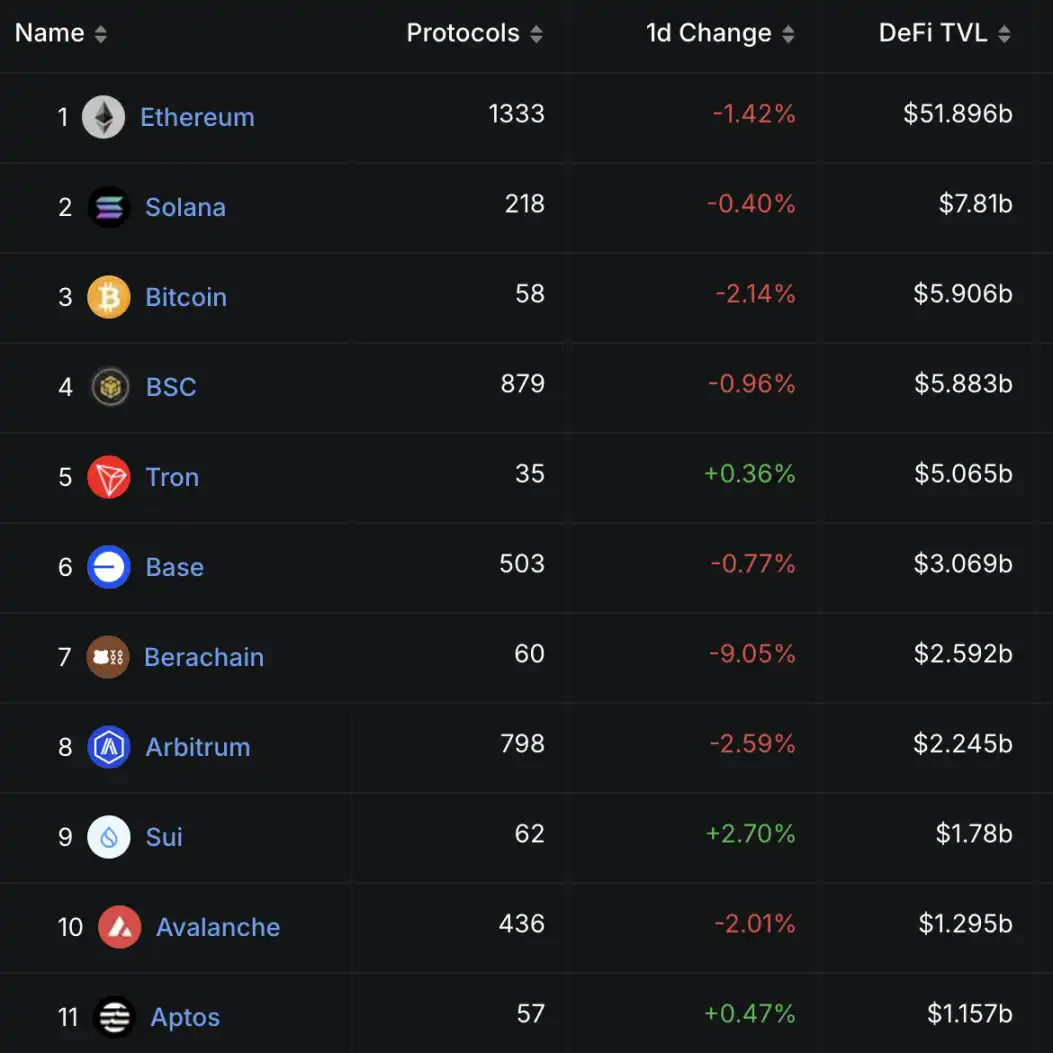Click the BSC chain logo icon

[x=109, y=387]
